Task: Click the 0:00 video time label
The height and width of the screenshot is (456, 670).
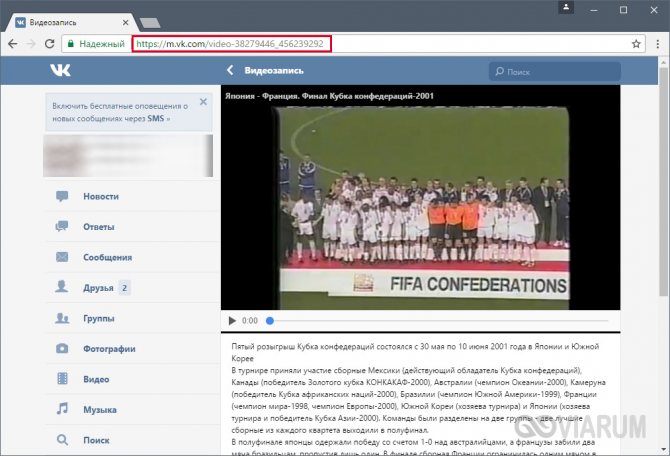Action: 250,321
